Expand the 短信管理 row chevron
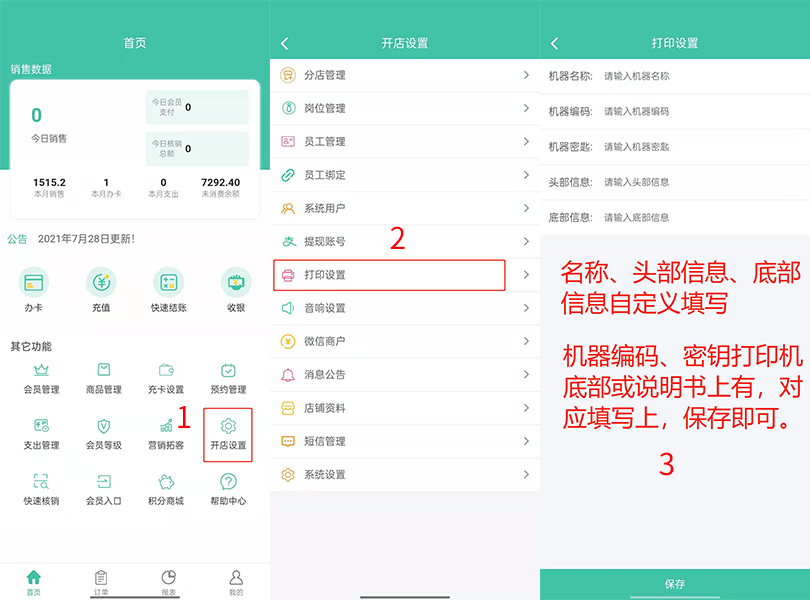The image size is (810, 600). pyautogui.click(x=526, y=441)
